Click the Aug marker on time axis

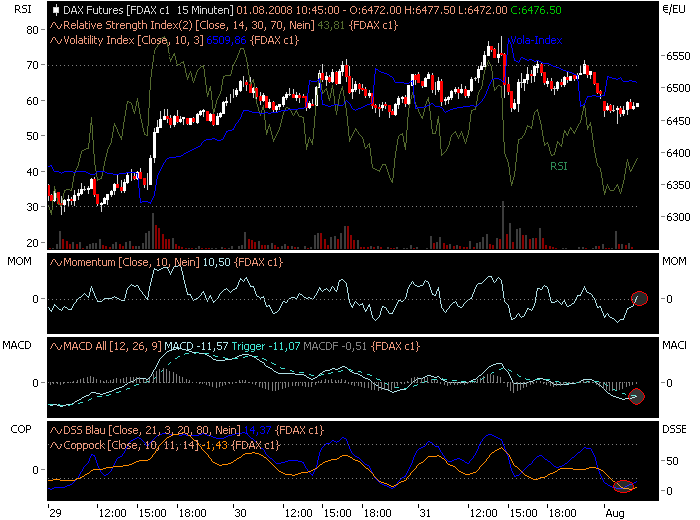(615, 513)
